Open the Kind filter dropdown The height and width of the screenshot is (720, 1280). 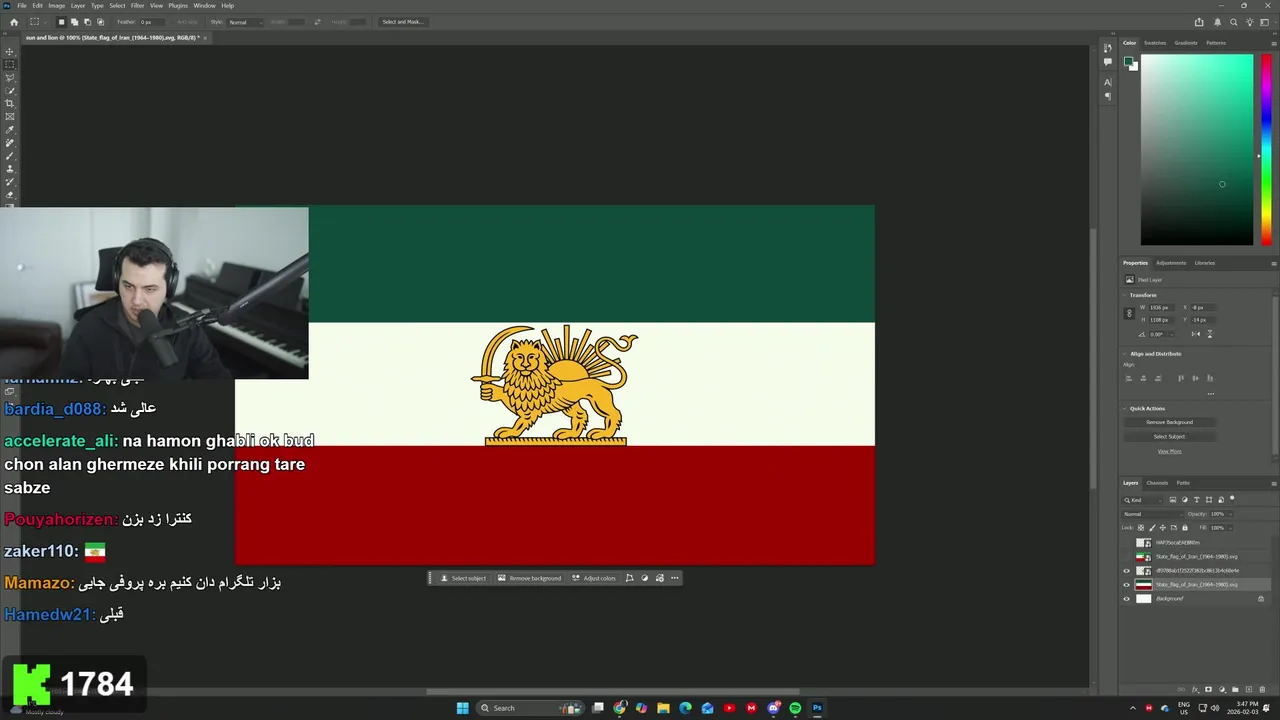click(1142, 500)
